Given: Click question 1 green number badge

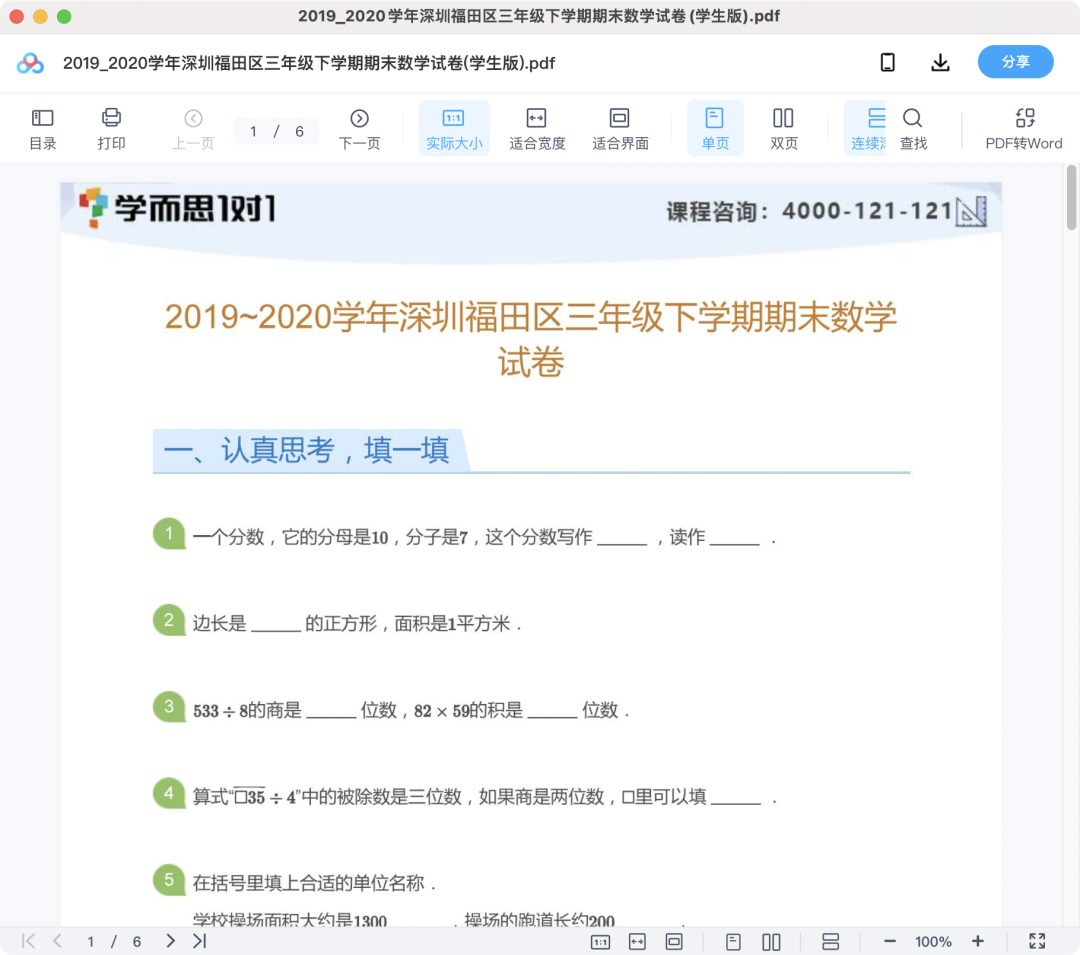Looking at the screenshot, I should tap(169, 534).
